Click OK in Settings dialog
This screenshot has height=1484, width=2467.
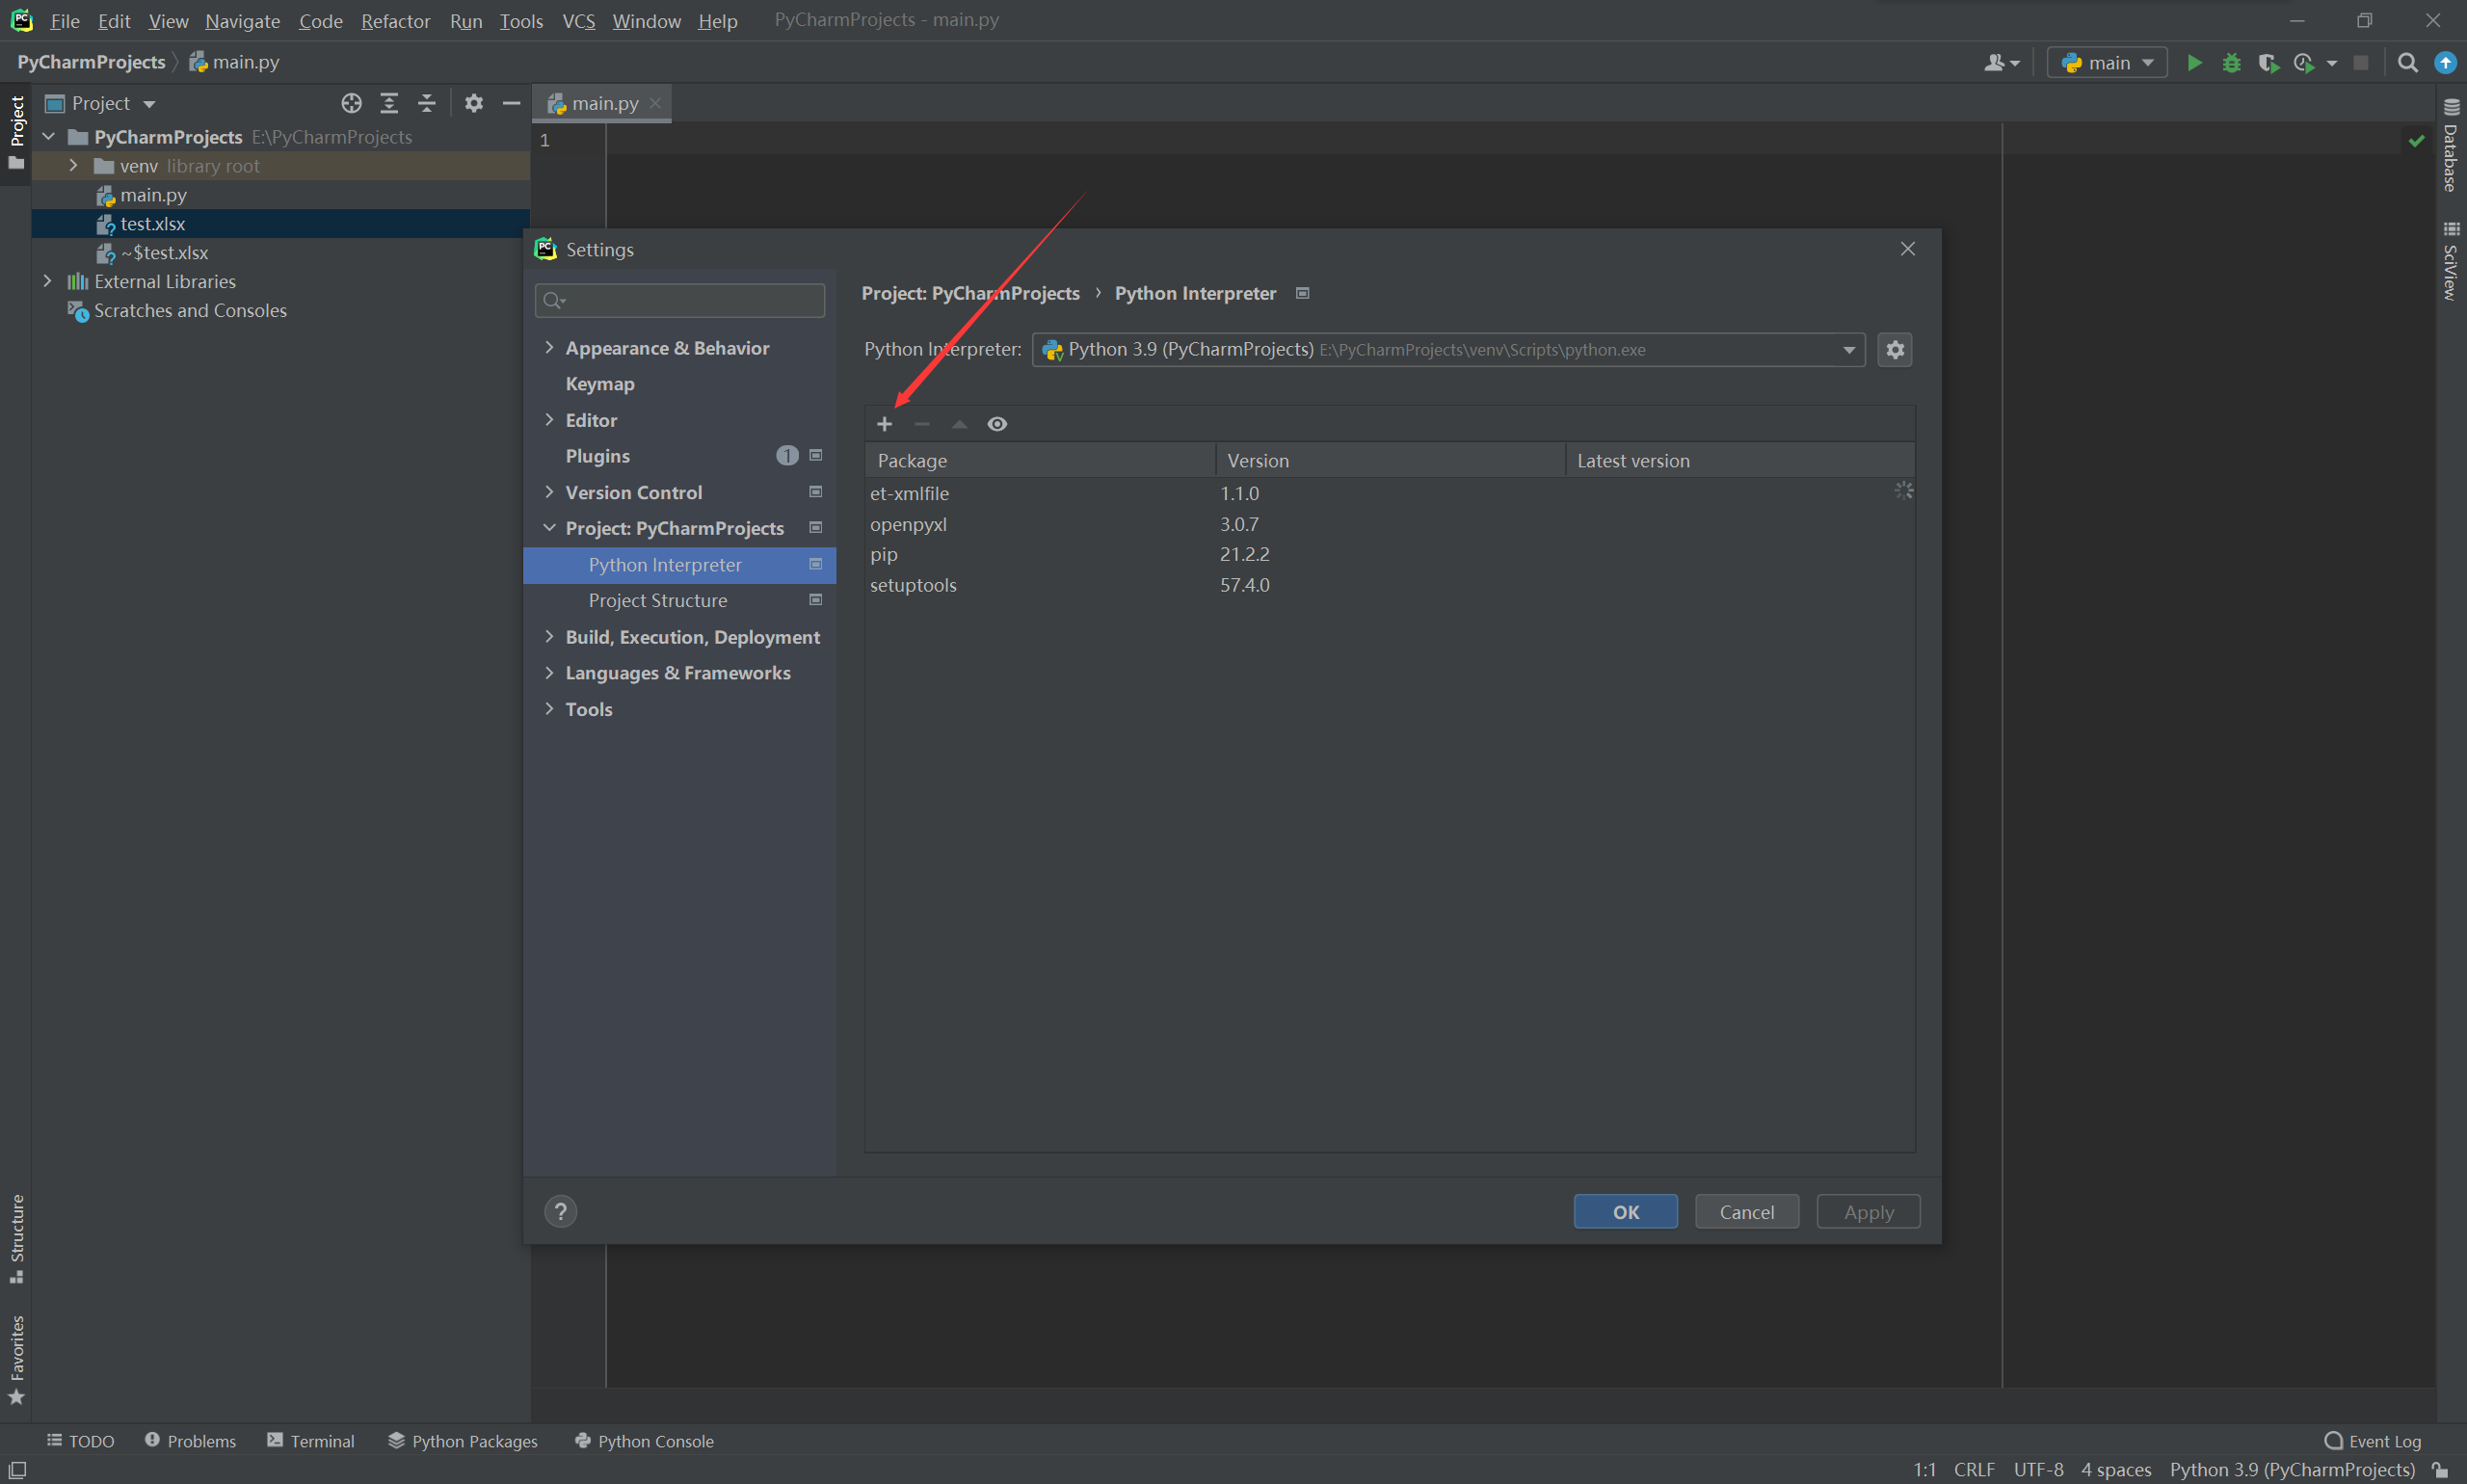pyautogui.click(x=1625, y=1212)
